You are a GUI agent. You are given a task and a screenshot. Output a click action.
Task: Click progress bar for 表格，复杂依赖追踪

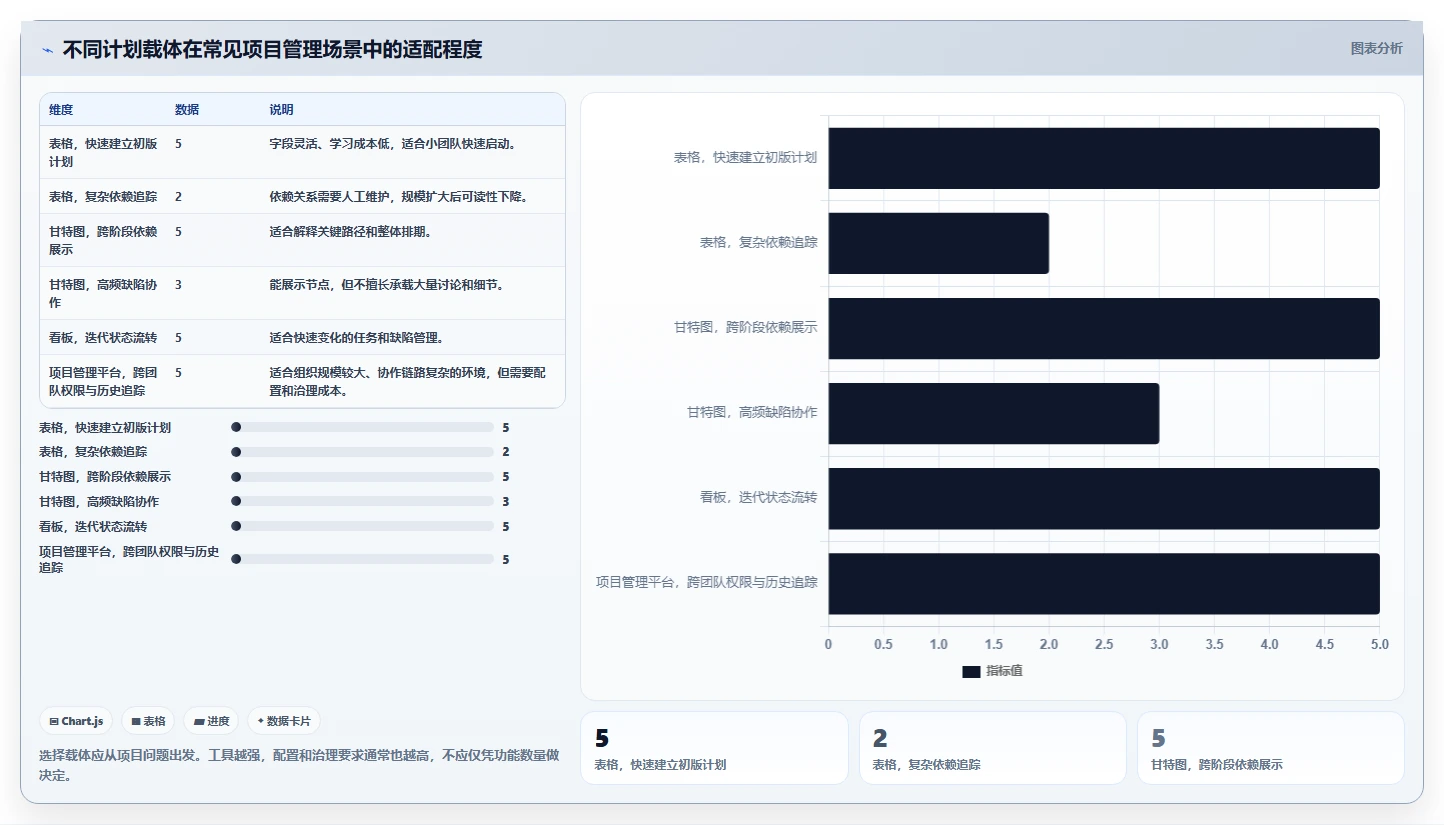362,452
